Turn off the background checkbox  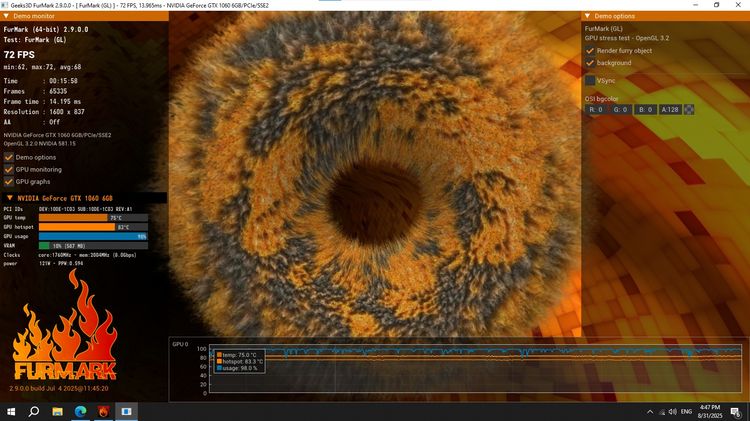point(590,63)
